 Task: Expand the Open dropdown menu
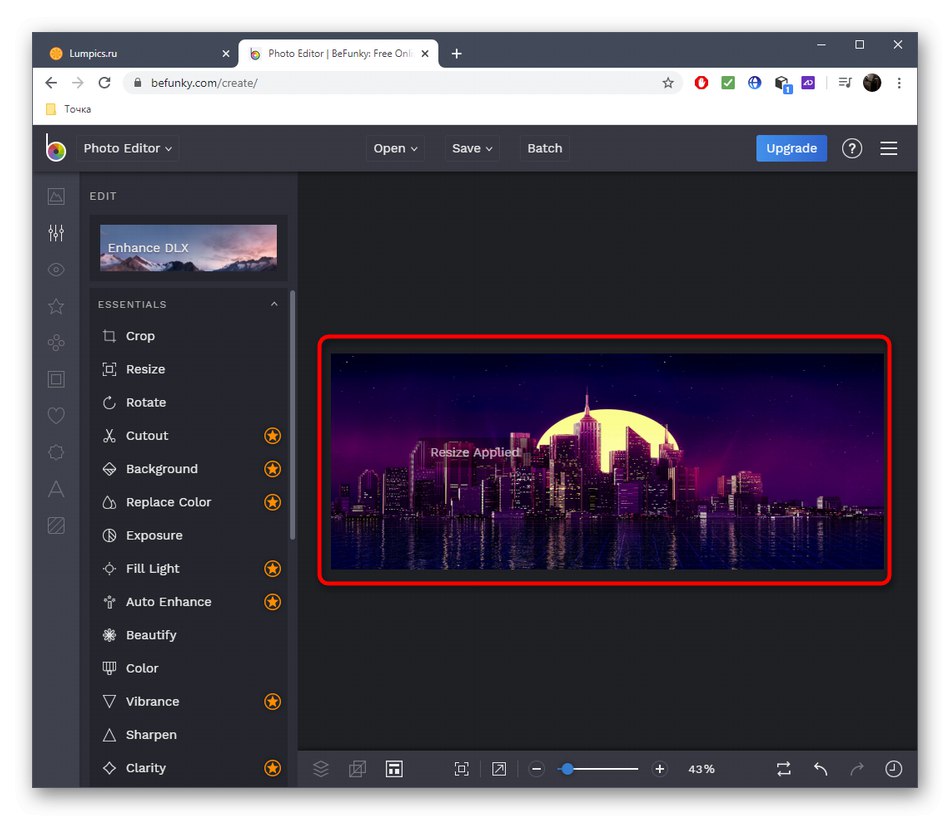tap(396, 148)
